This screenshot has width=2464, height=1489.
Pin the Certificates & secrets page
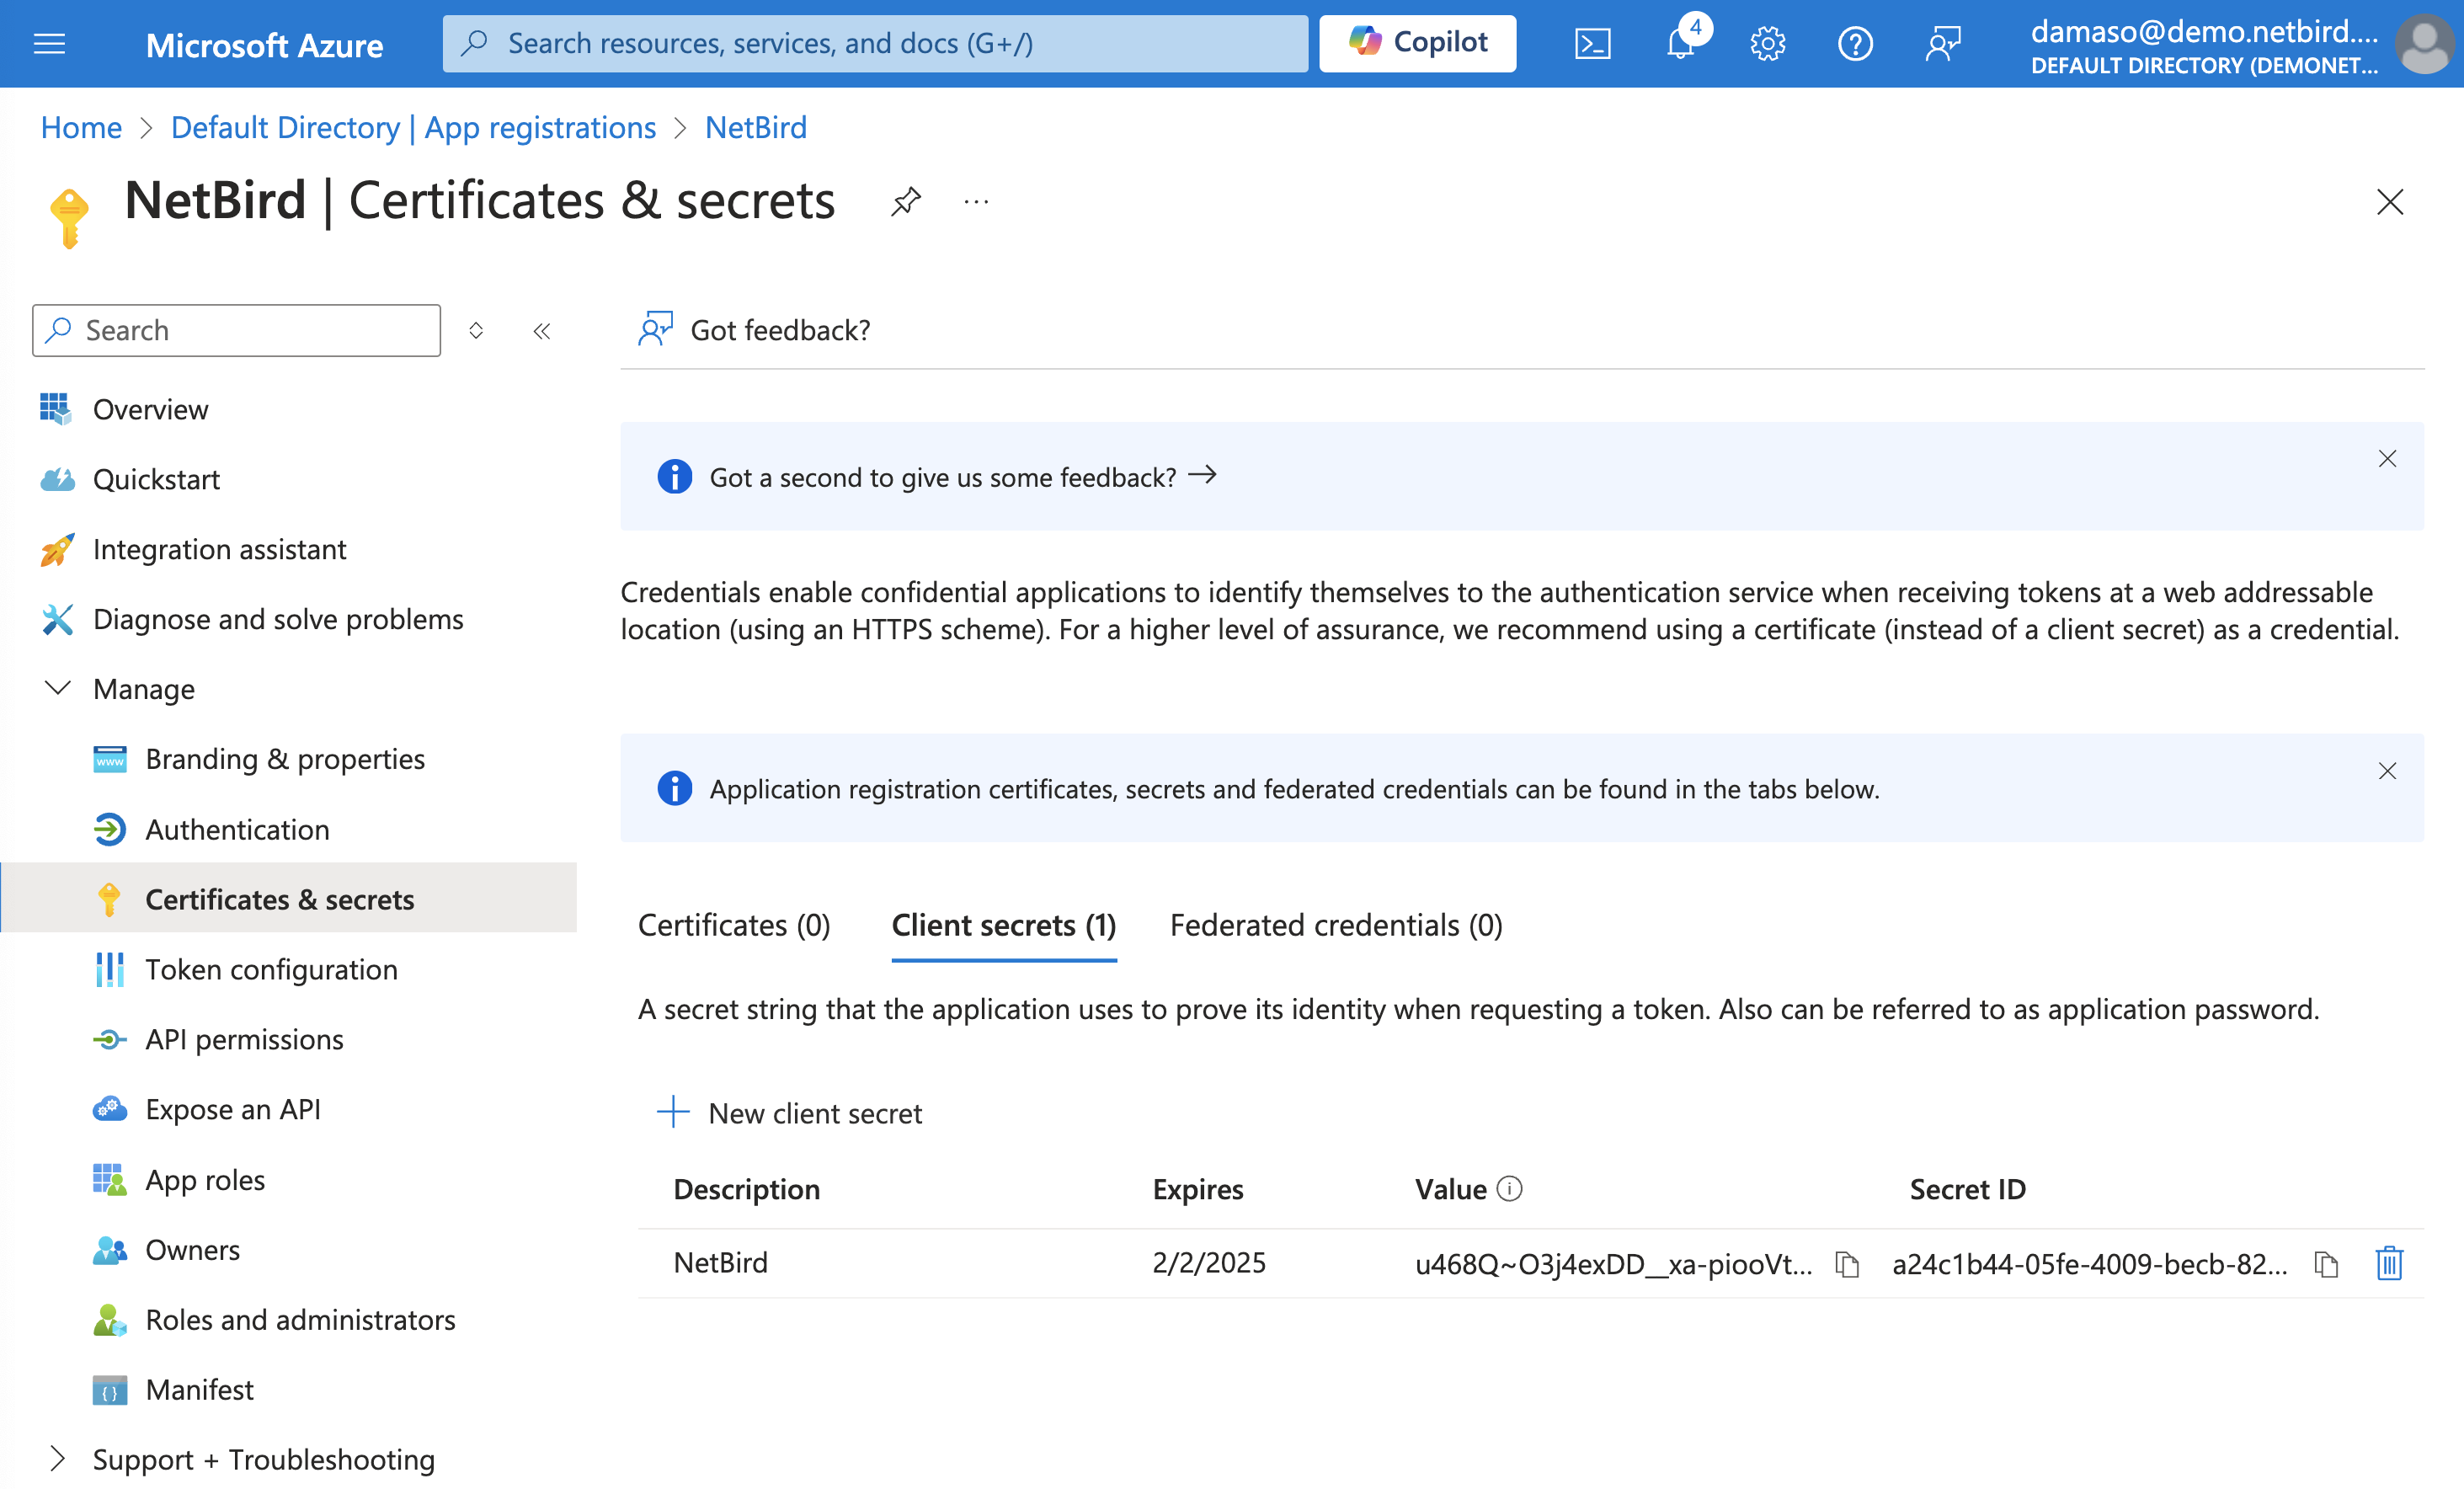point(905,201)
